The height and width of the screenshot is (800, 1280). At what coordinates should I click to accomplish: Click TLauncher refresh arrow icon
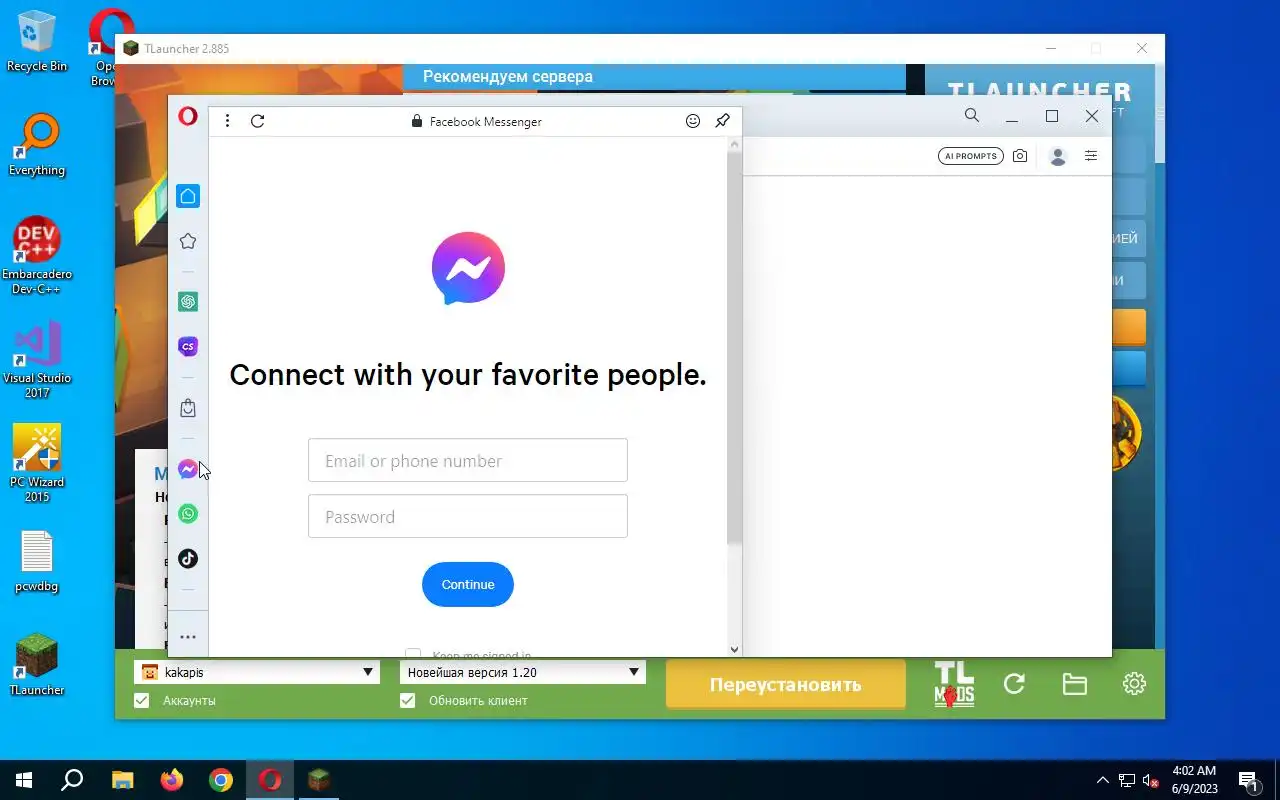point(1014,684)
